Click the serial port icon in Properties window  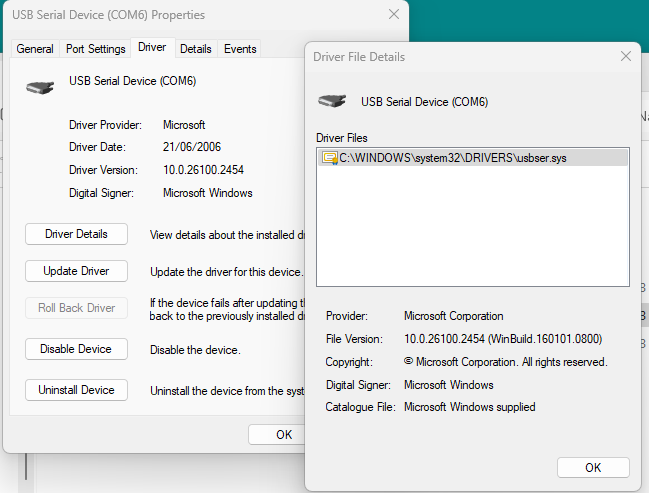coord(40,87)
